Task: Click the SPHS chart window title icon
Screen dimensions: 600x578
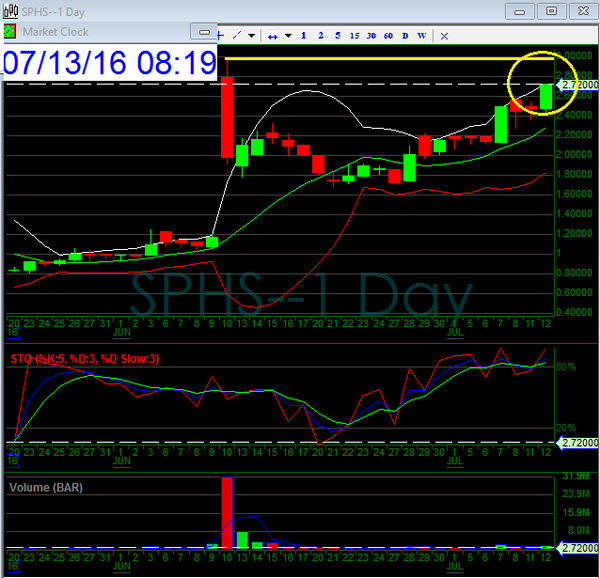Action: click(x=11, y=10)
